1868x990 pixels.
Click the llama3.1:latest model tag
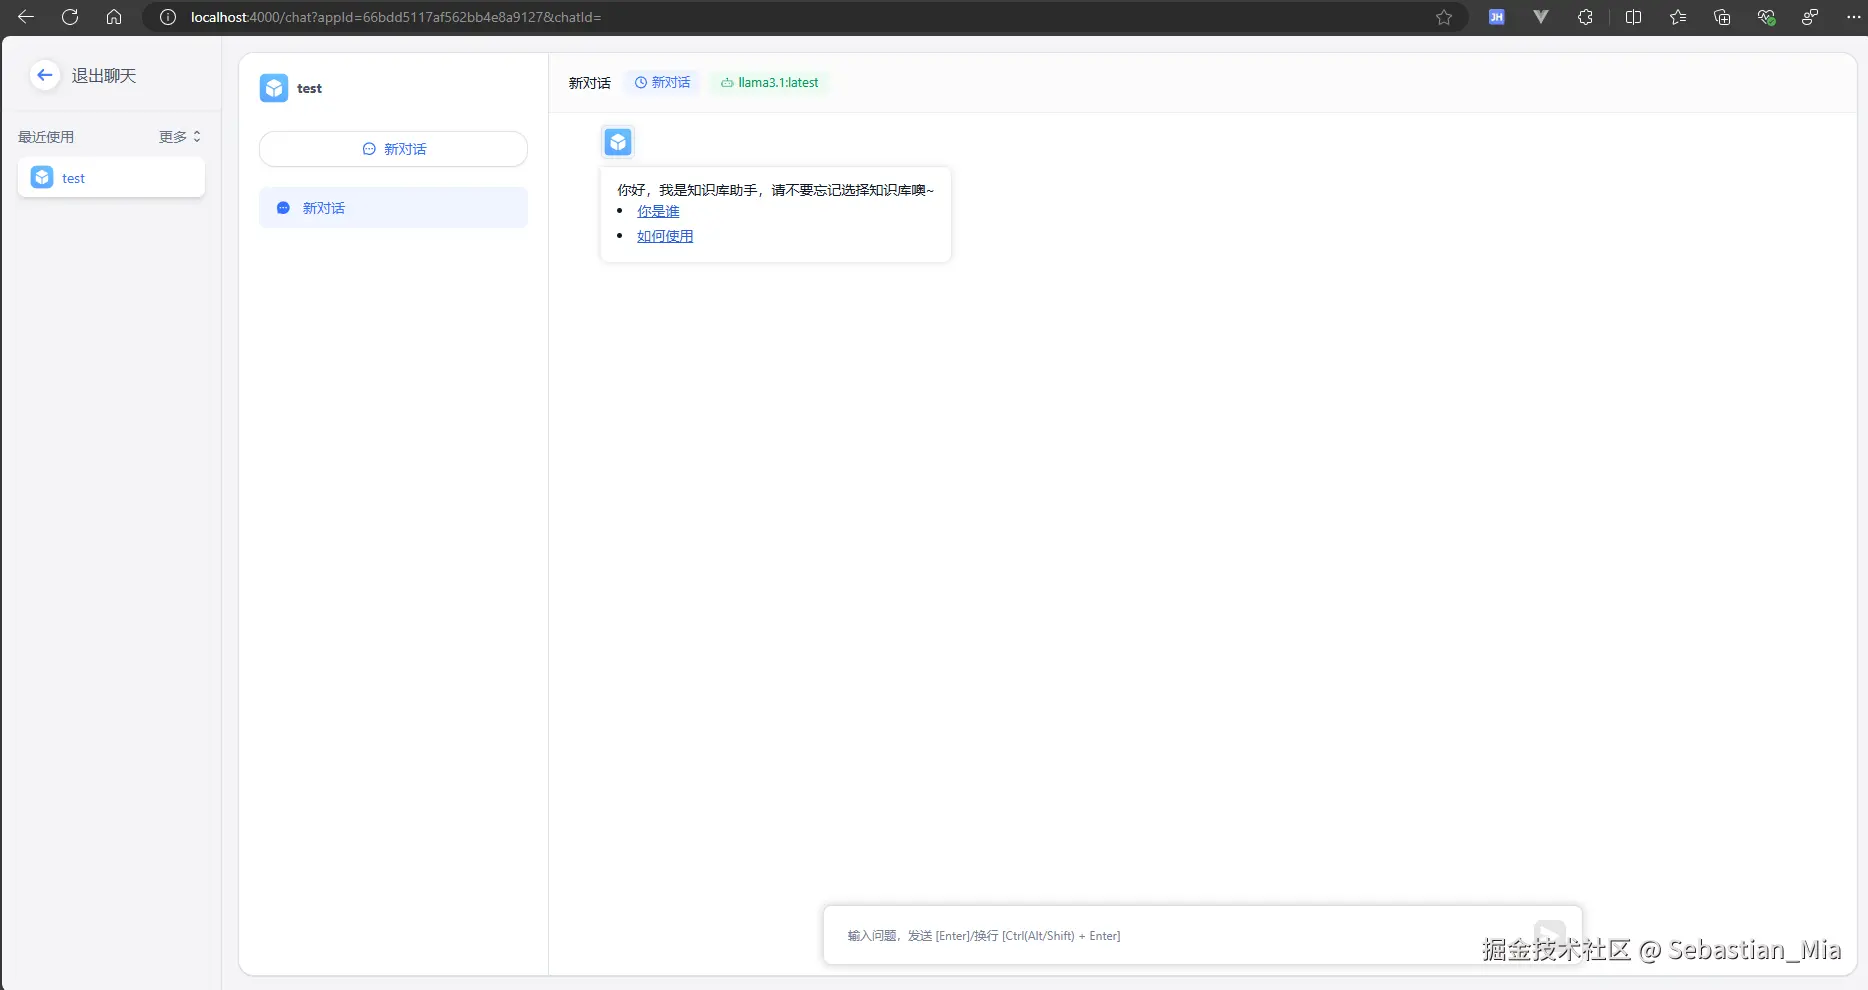769,83
